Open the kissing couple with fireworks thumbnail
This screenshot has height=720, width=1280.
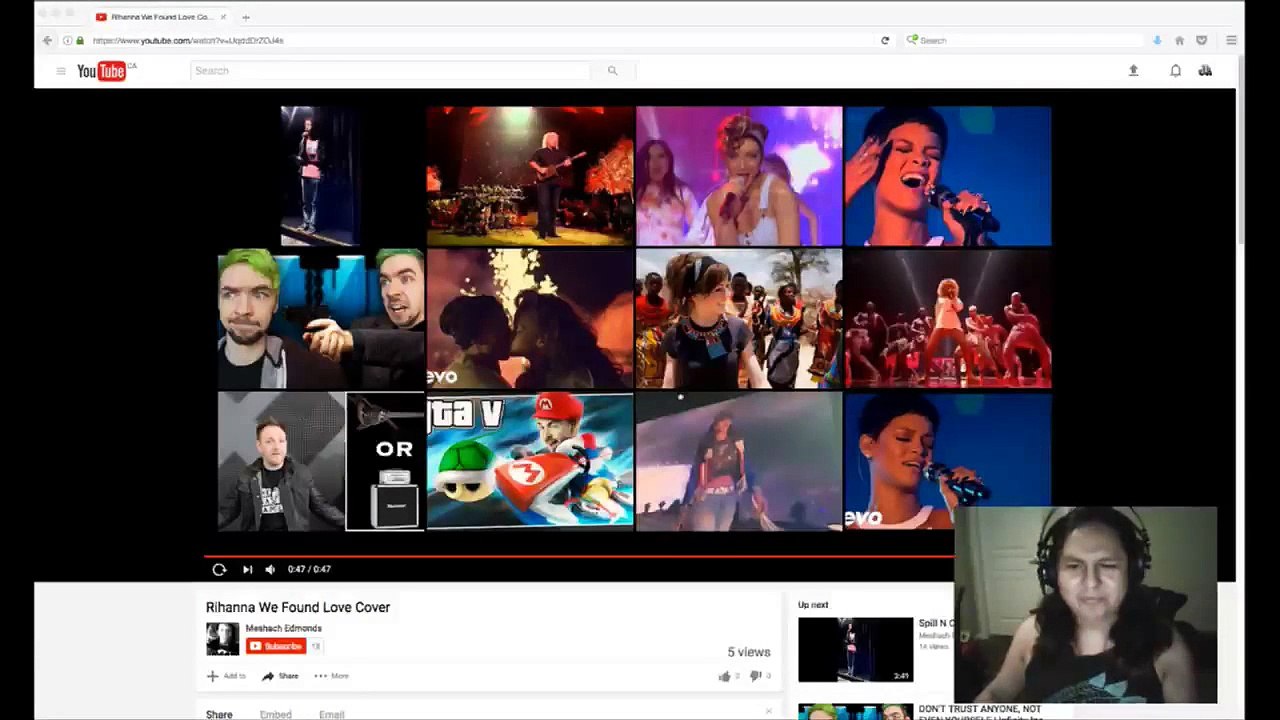(x=530, y=319)
